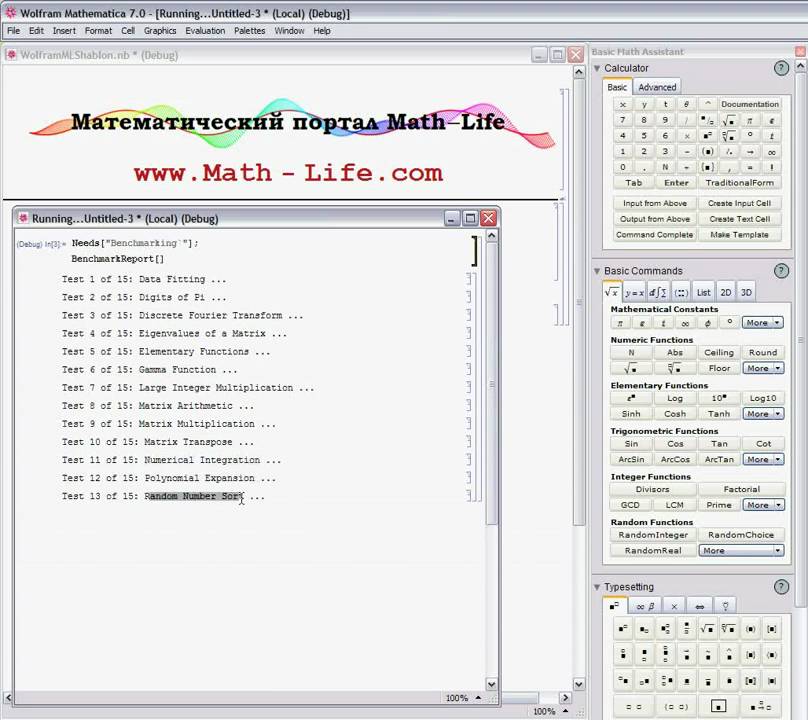Insert framed box template in Typesetting

click(x=718, y=707)
